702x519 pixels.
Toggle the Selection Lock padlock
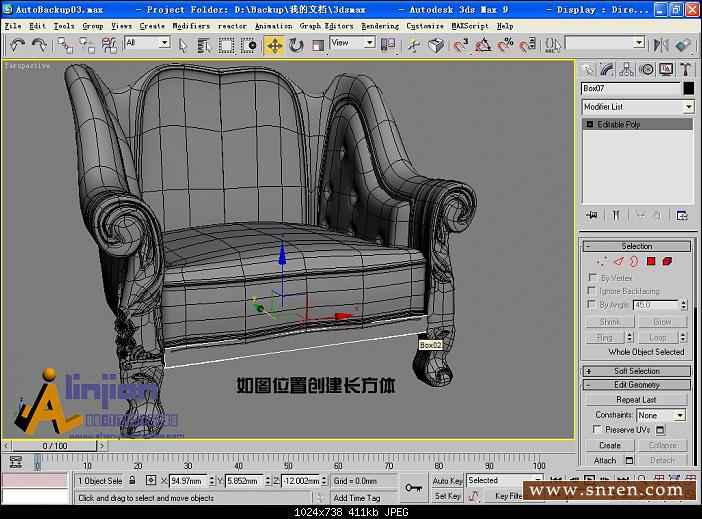[132, 480]
